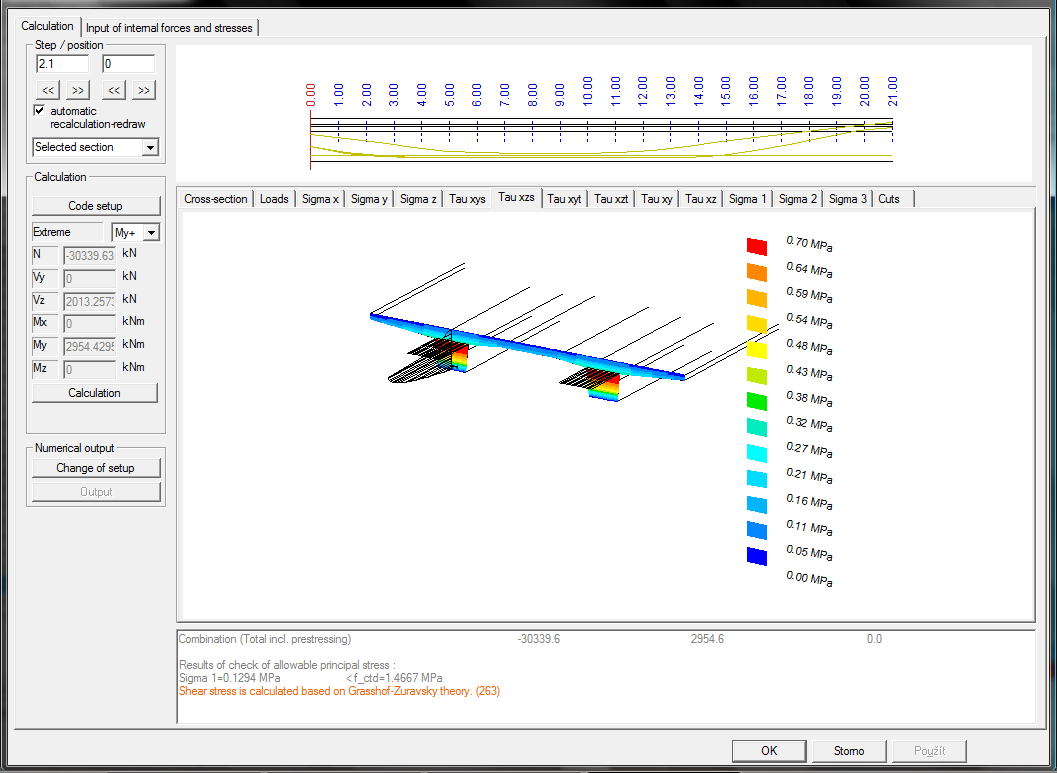Click the 0.00 MPa legend label
Viewport: 1057px width, 773px height.
click(x=809, y=579)
